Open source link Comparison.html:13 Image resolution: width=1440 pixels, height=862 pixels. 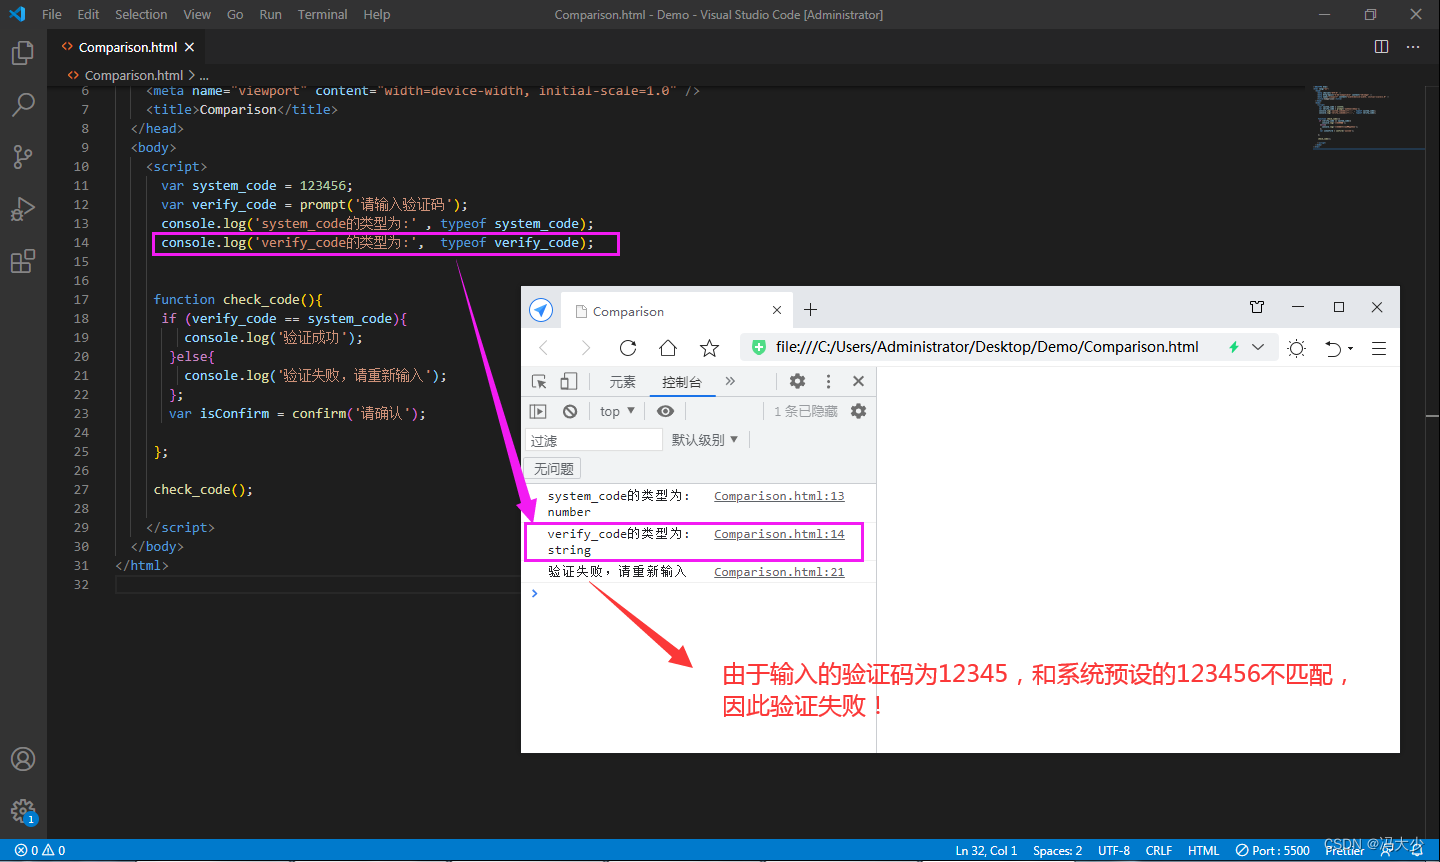[779, 496]
